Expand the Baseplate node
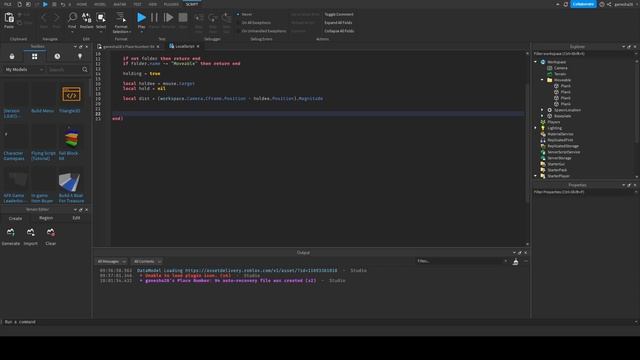The image size is (640, 360). tap(542, 116)
